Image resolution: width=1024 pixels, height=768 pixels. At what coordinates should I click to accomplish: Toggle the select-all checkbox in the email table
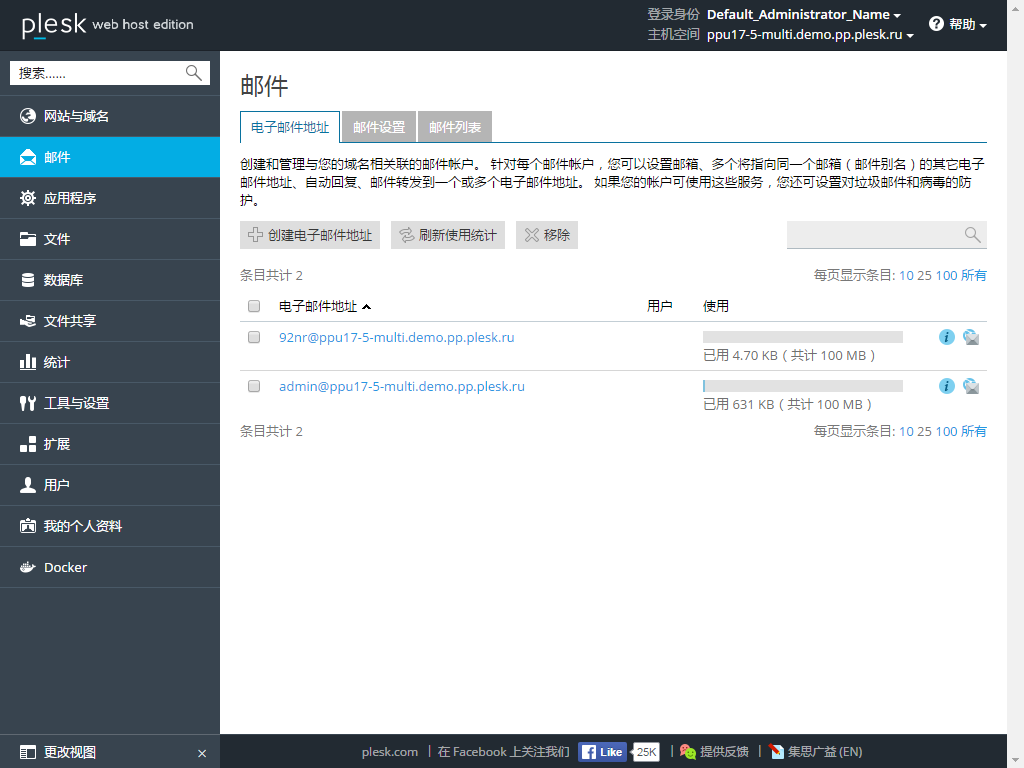click(x=253, y=306)
